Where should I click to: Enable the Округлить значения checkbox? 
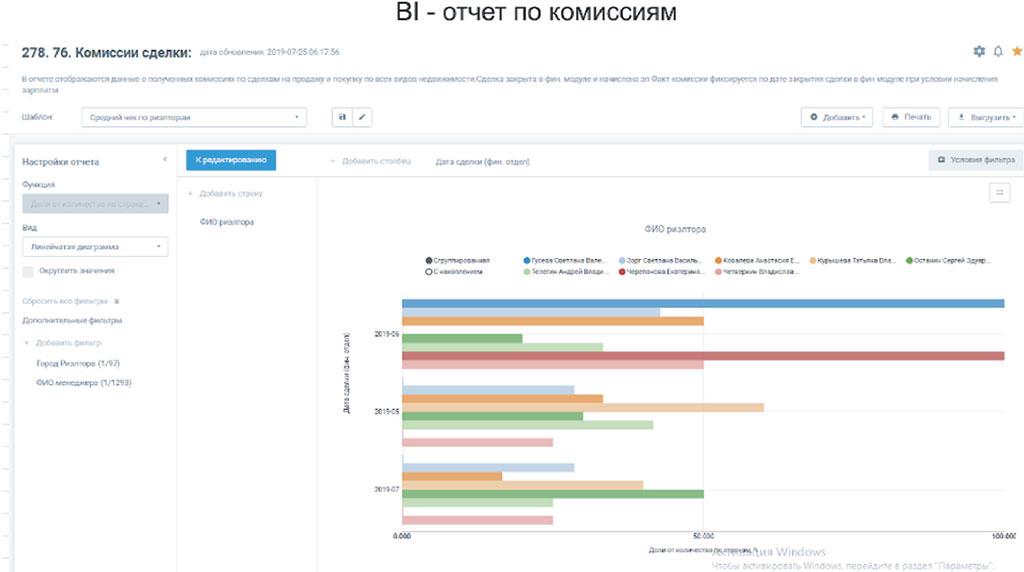[29, 271]
